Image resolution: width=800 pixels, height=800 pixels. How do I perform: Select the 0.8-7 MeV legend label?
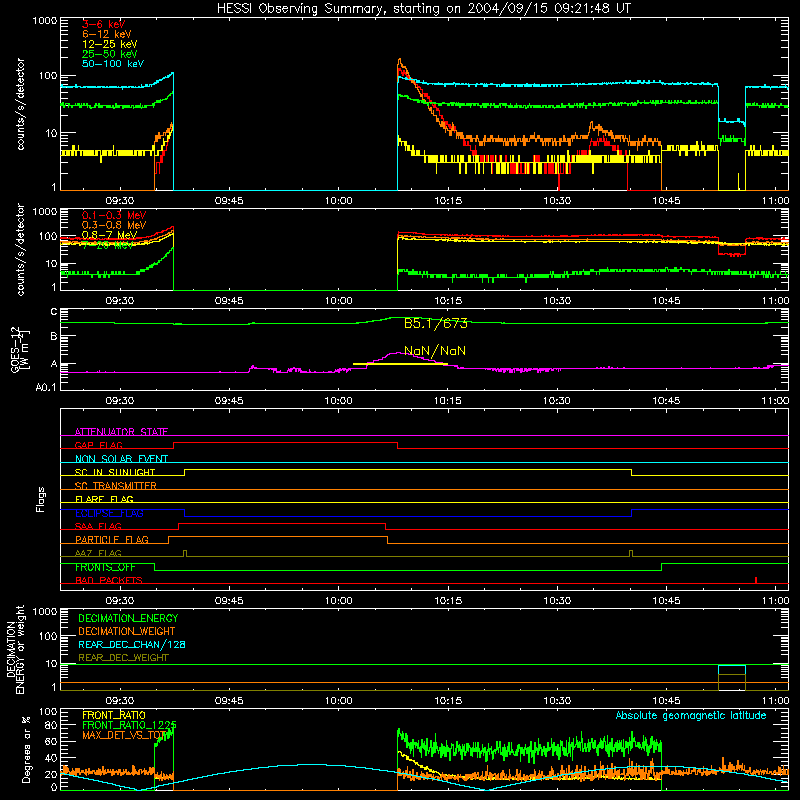click(x=109, y=235)
